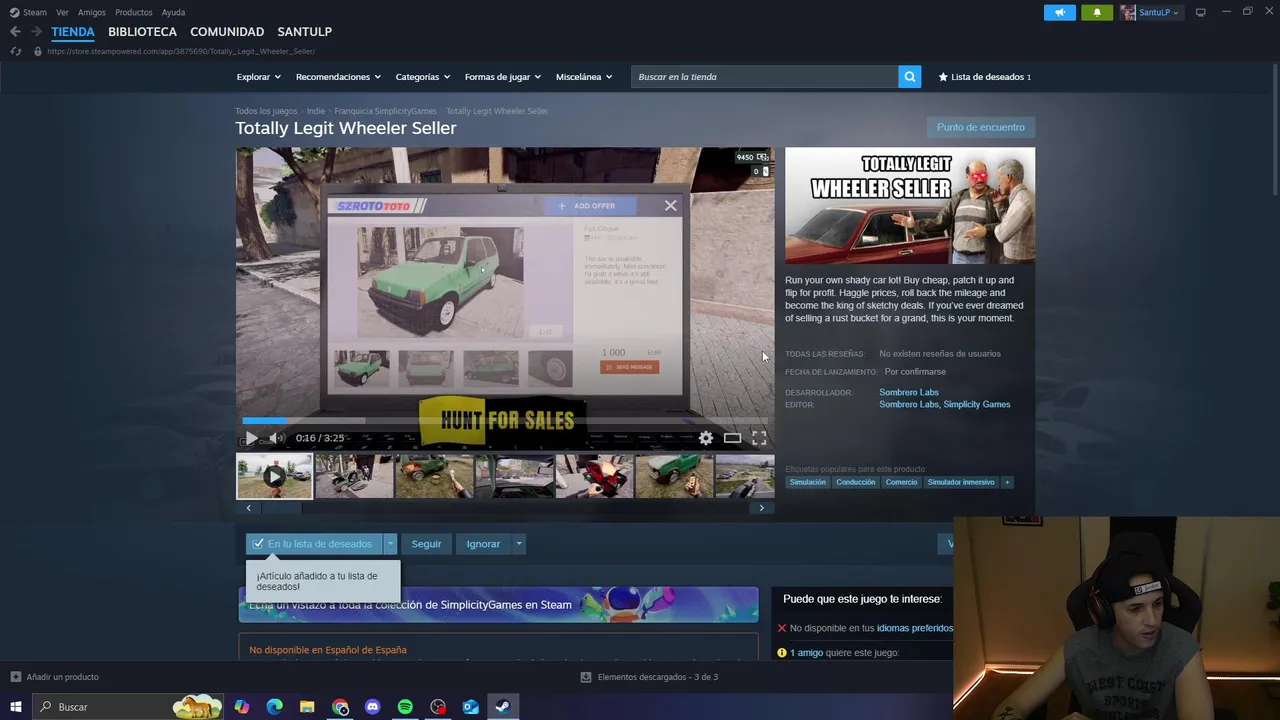Image resolution: width=1280 pixels, height=720 pixels.
Task: Expand the Recomendaciones dropdown
Action: click(338, 77)
